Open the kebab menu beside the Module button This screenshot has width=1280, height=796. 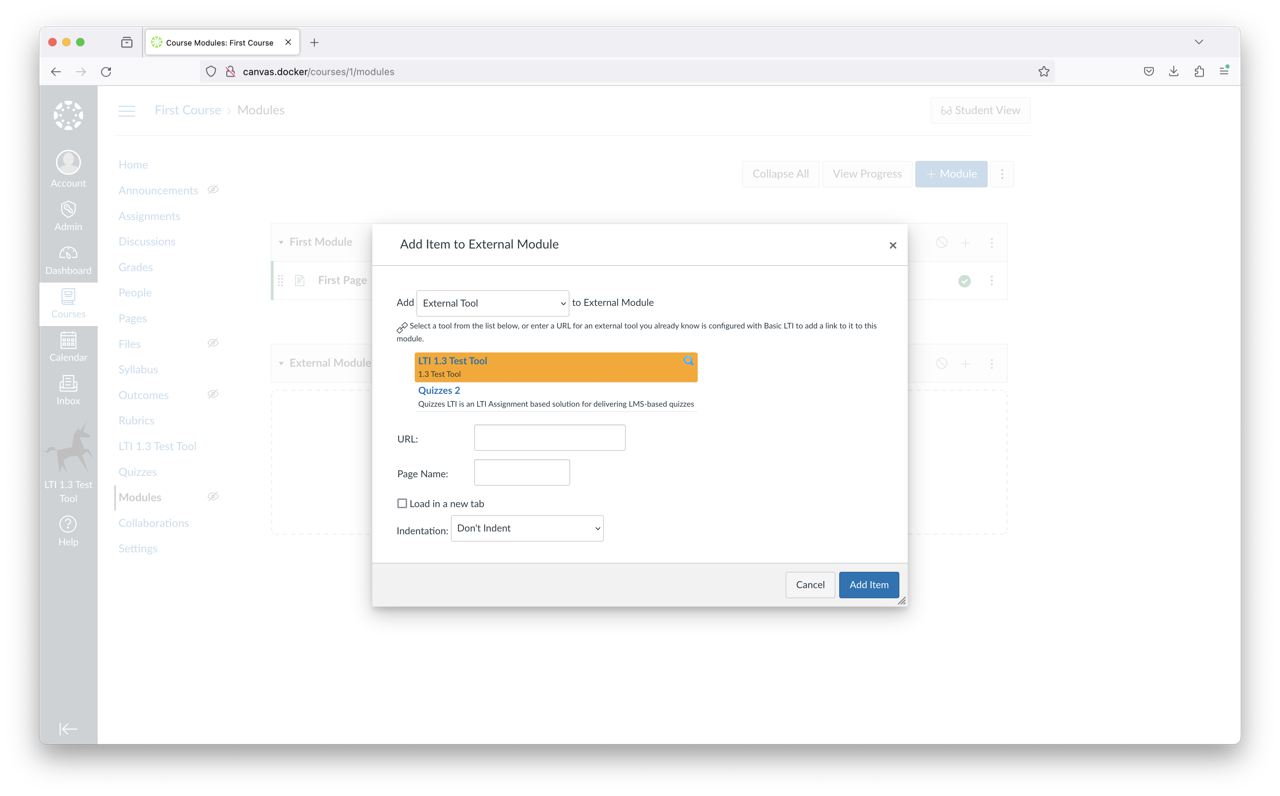pos(1002,173)
